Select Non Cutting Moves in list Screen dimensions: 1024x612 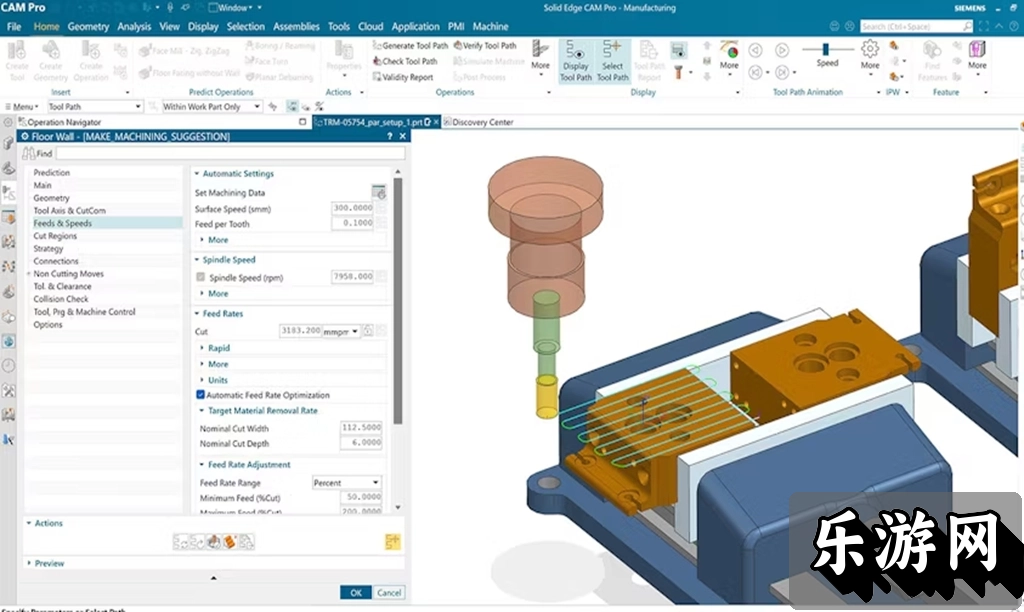point(69,274)
